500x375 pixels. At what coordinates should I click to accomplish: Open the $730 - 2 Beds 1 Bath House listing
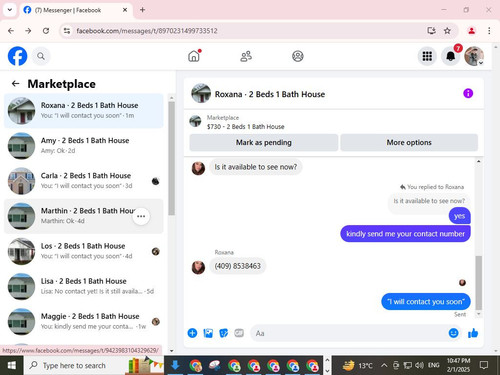tap(245, 127)
